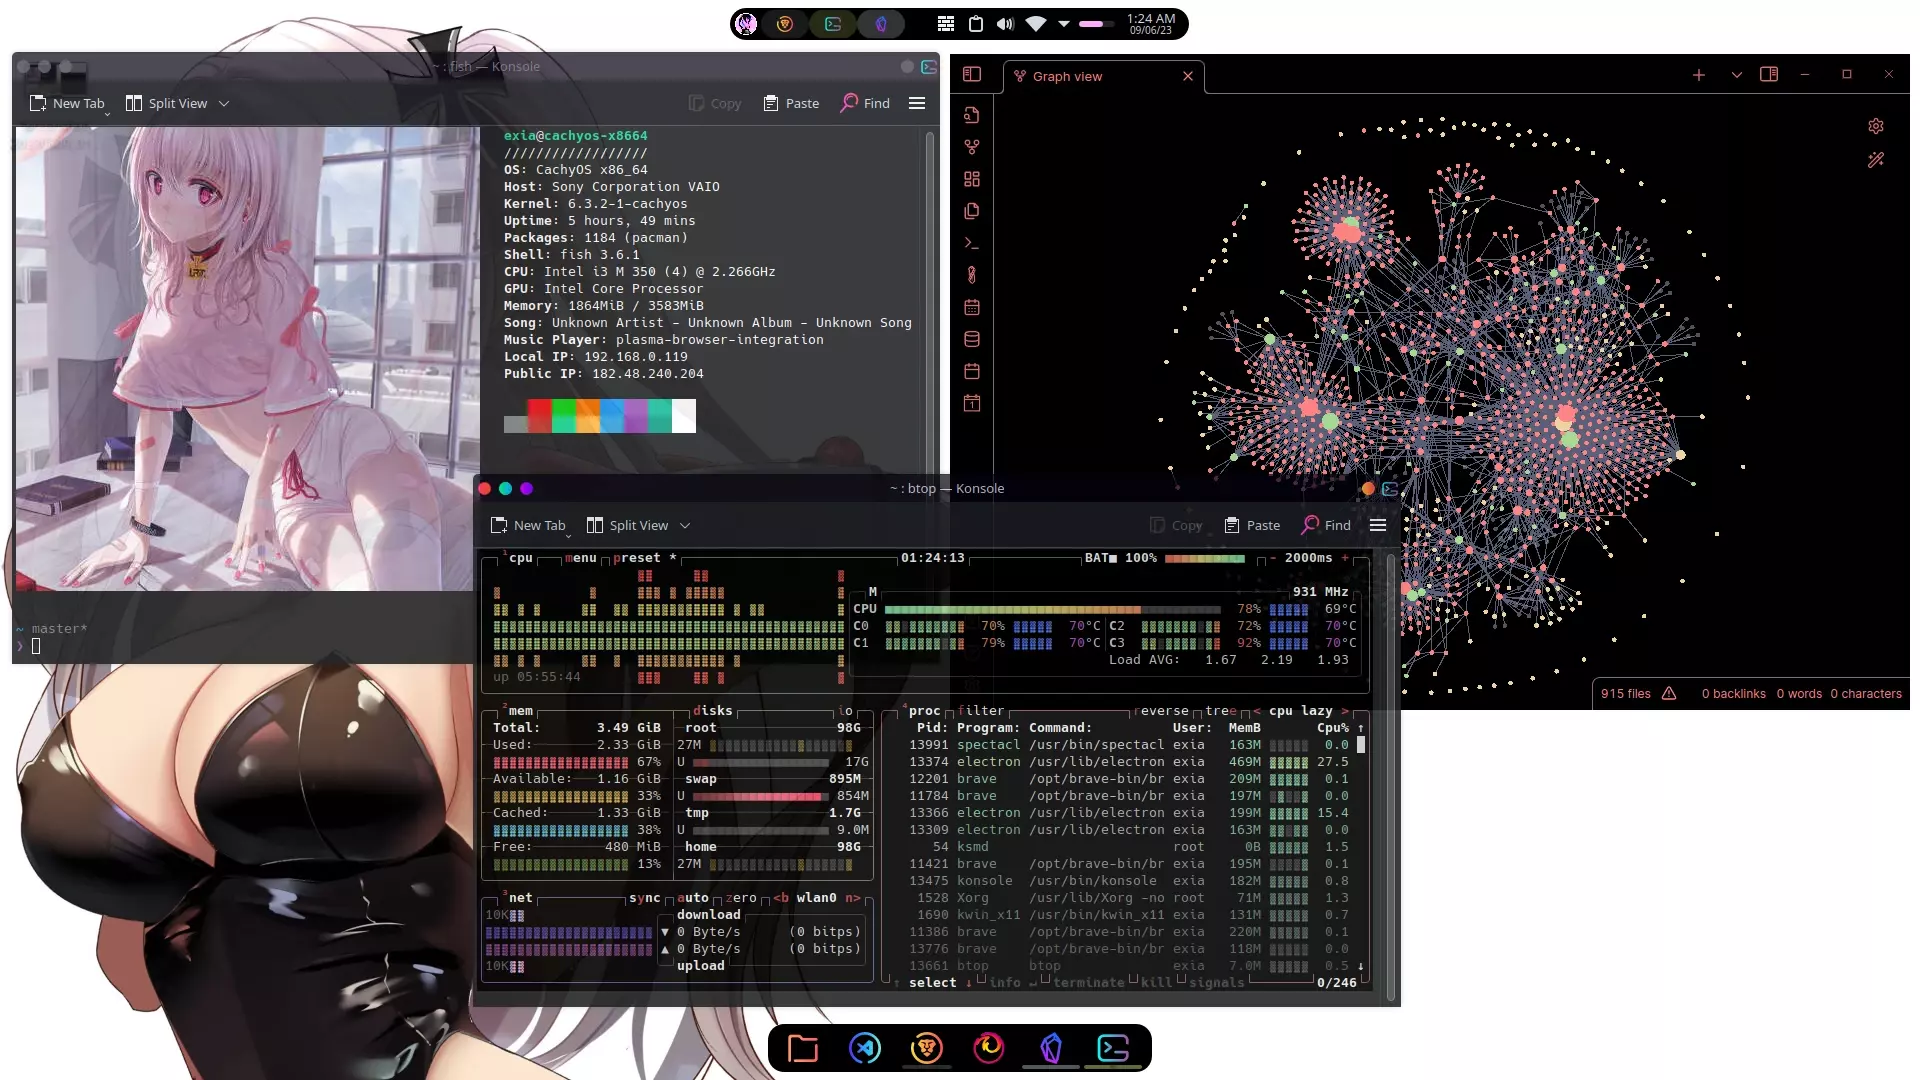1920x1080 pixels.
Task: Open daily note calendar icon numbered 1
Action: pyautogui.click(x=971, y=403)
